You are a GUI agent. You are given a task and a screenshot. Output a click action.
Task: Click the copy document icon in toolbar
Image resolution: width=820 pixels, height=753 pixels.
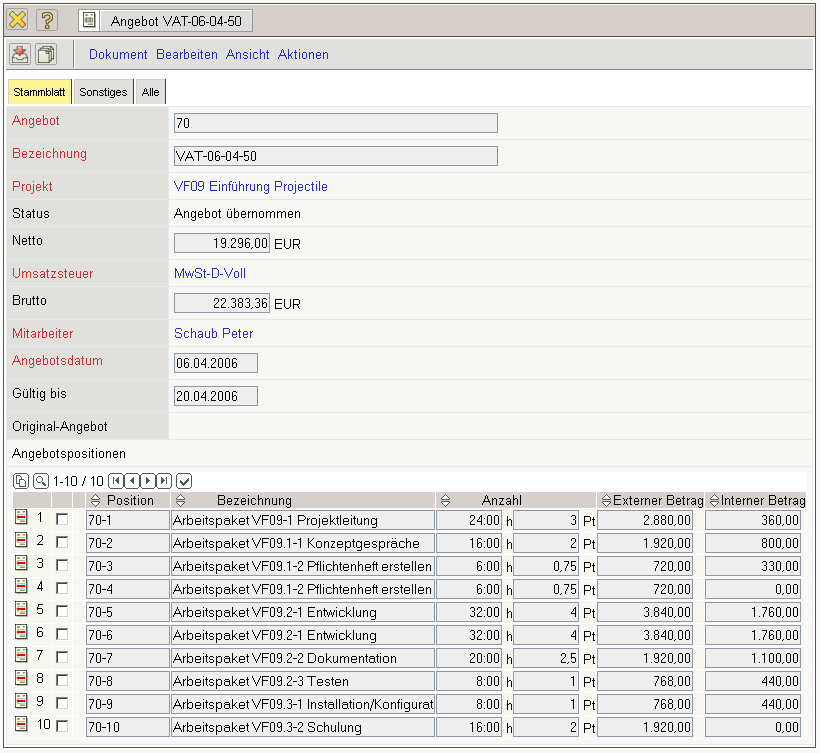pyautogui.click(x=46, y=54)
